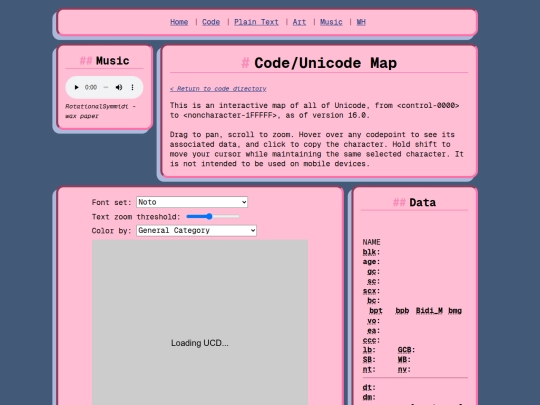
Task: Click the Music panel heading
Action: point(113,61)
